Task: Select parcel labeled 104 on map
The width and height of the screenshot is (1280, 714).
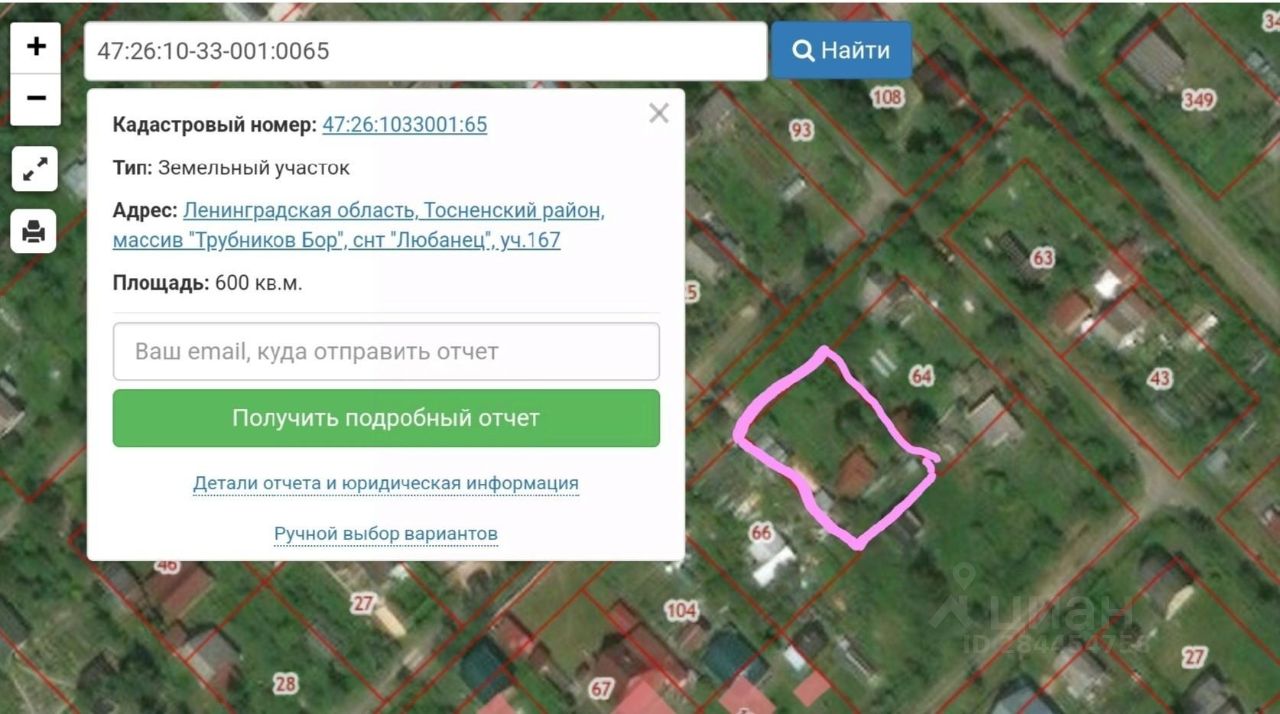Action: click(x=681, y=610)
